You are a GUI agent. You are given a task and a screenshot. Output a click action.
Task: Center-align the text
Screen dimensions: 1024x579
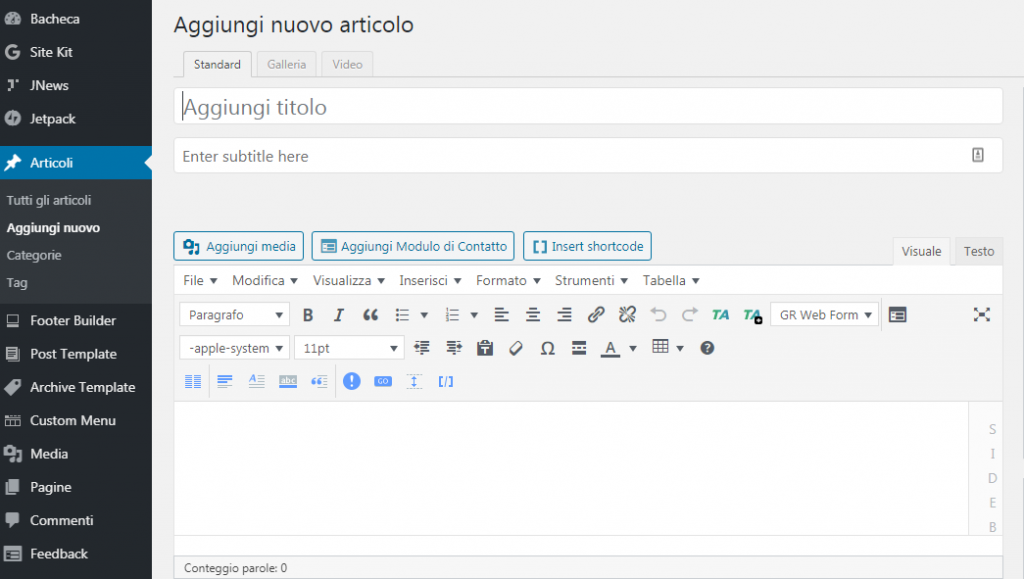[x=533, y=315]
